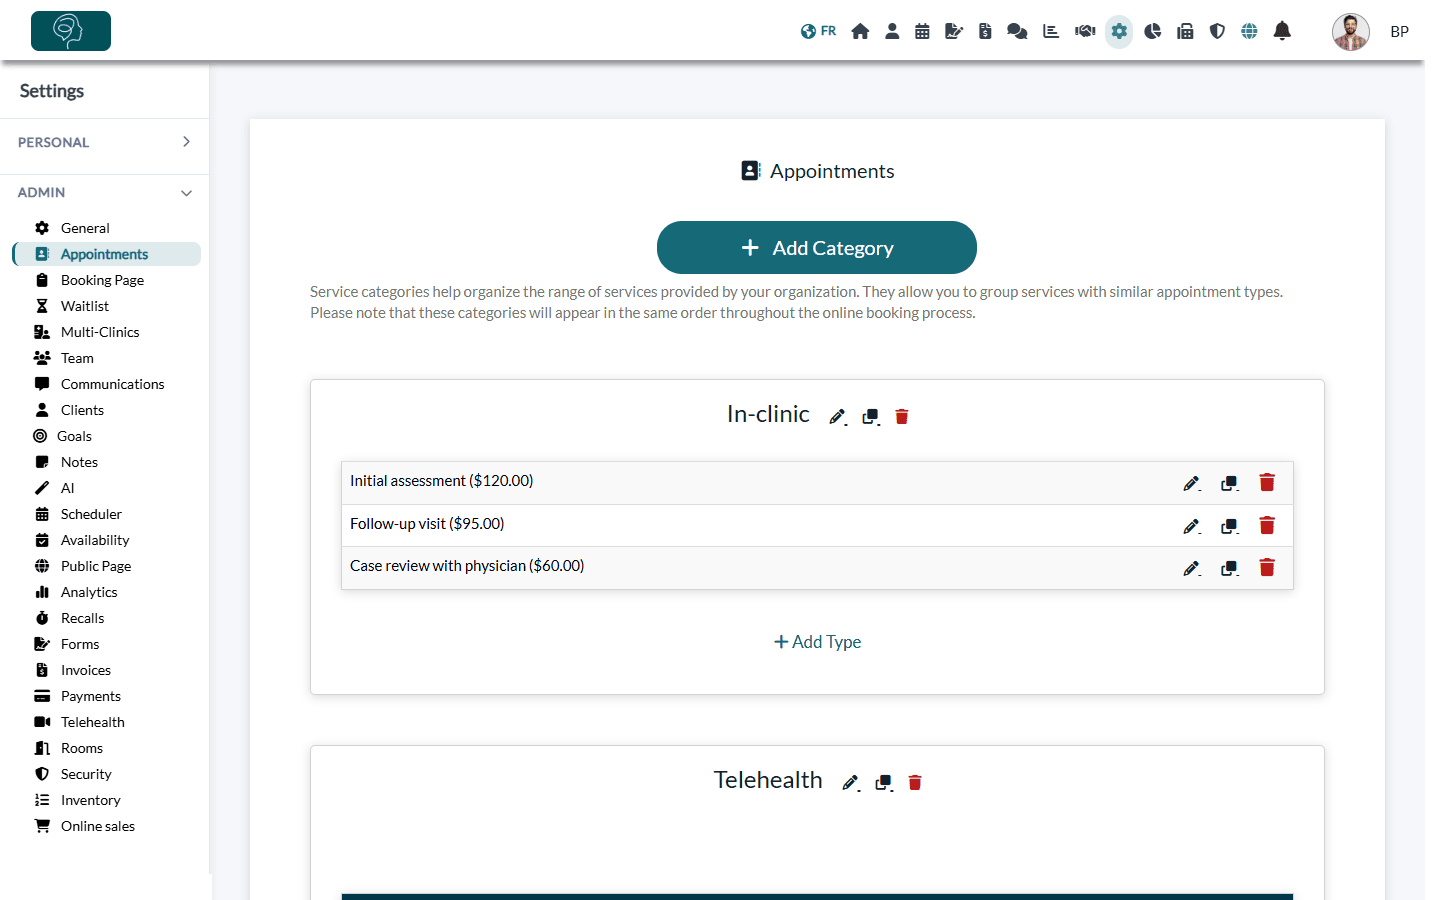Open the pie chart icon in top bar
This screenshot has width=1440, height=900.
coord(1153,31)
